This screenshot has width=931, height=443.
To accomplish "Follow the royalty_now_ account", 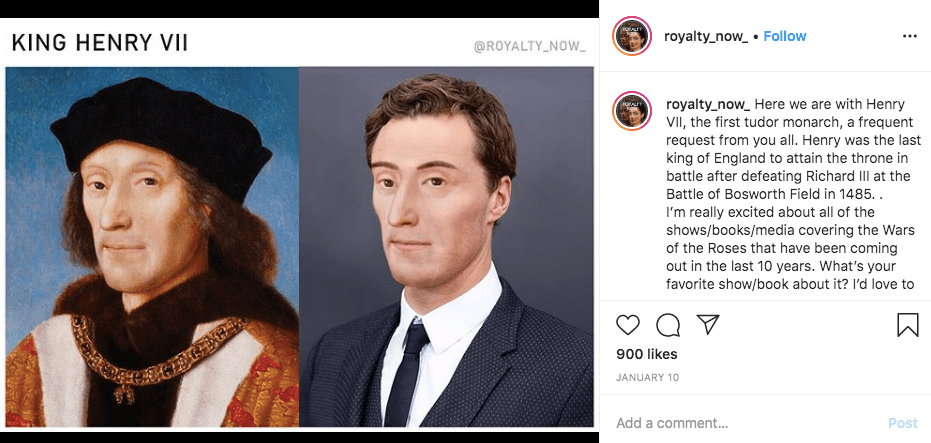I will (x=785, y=36).
